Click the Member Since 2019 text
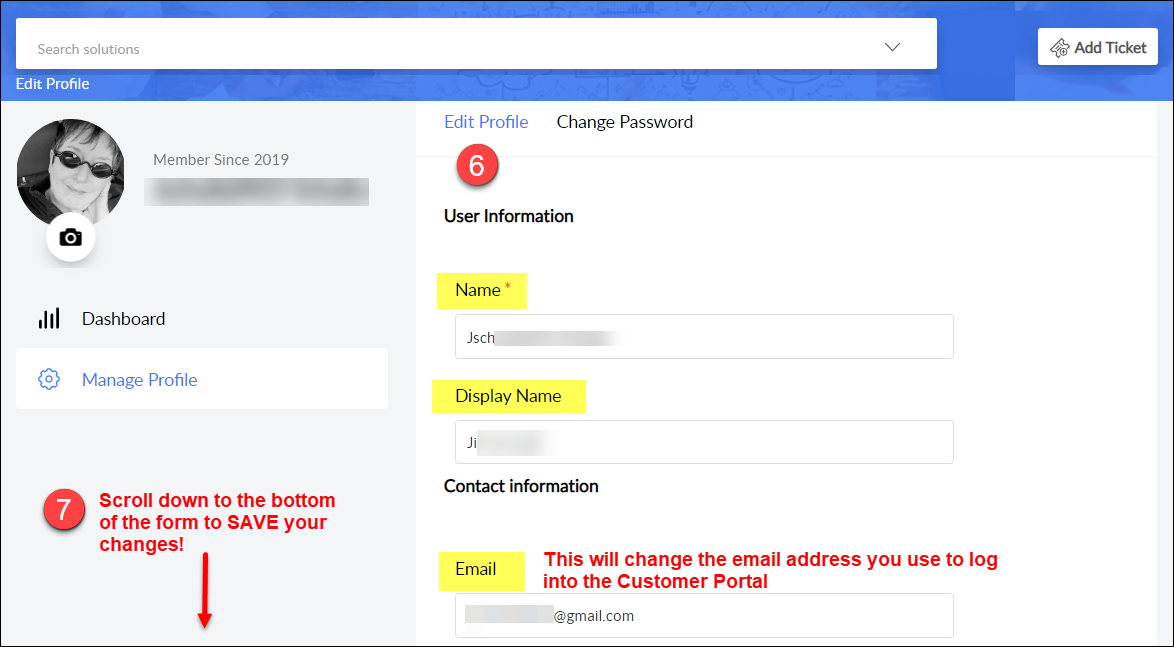1174x647 pixels. point(221,160)
